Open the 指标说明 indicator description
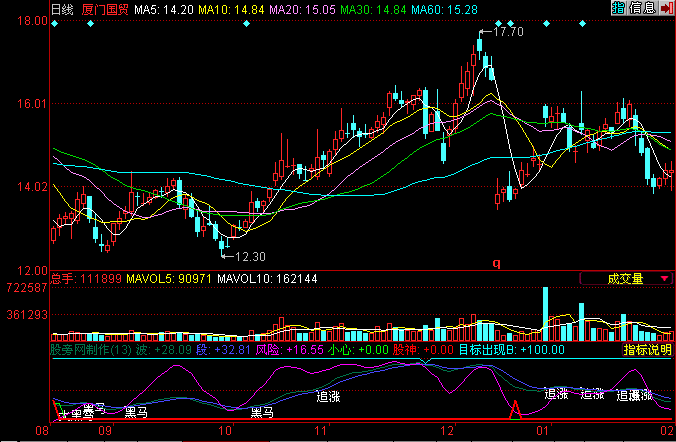 tap(647, 350)
